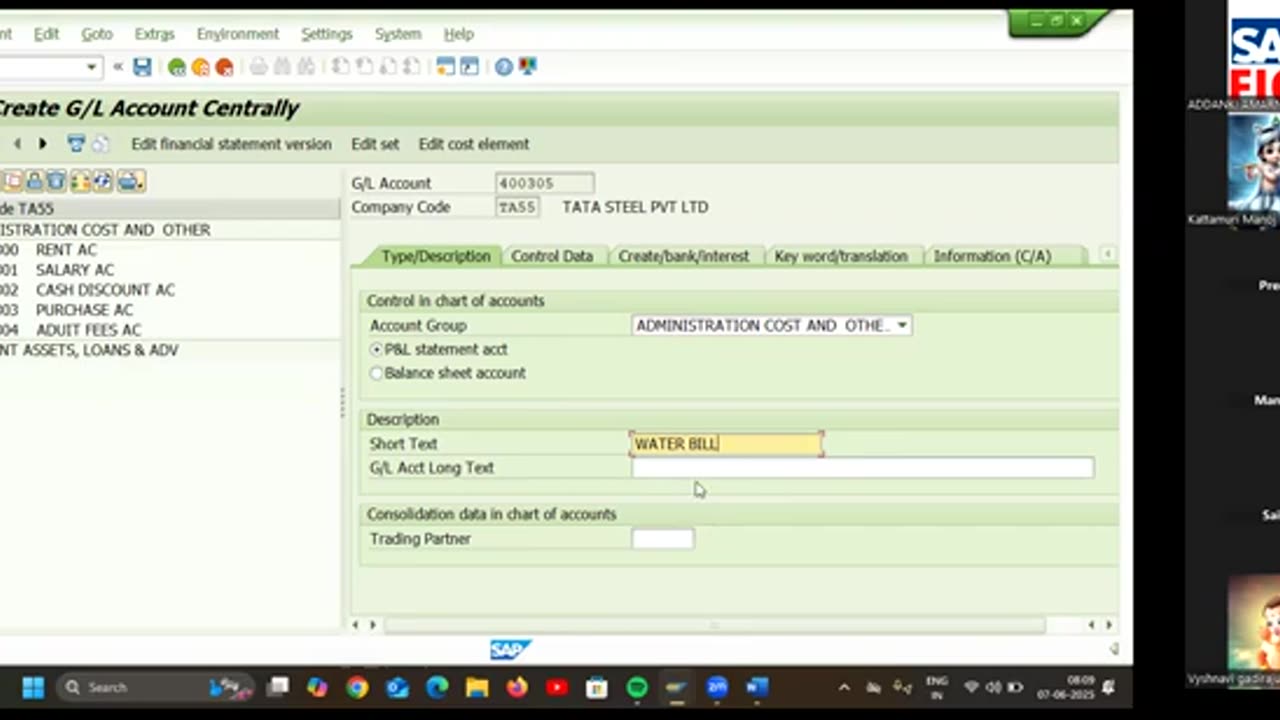
Task: Click the left scroll arrow at form bottom-left
Action: (355, 625)
